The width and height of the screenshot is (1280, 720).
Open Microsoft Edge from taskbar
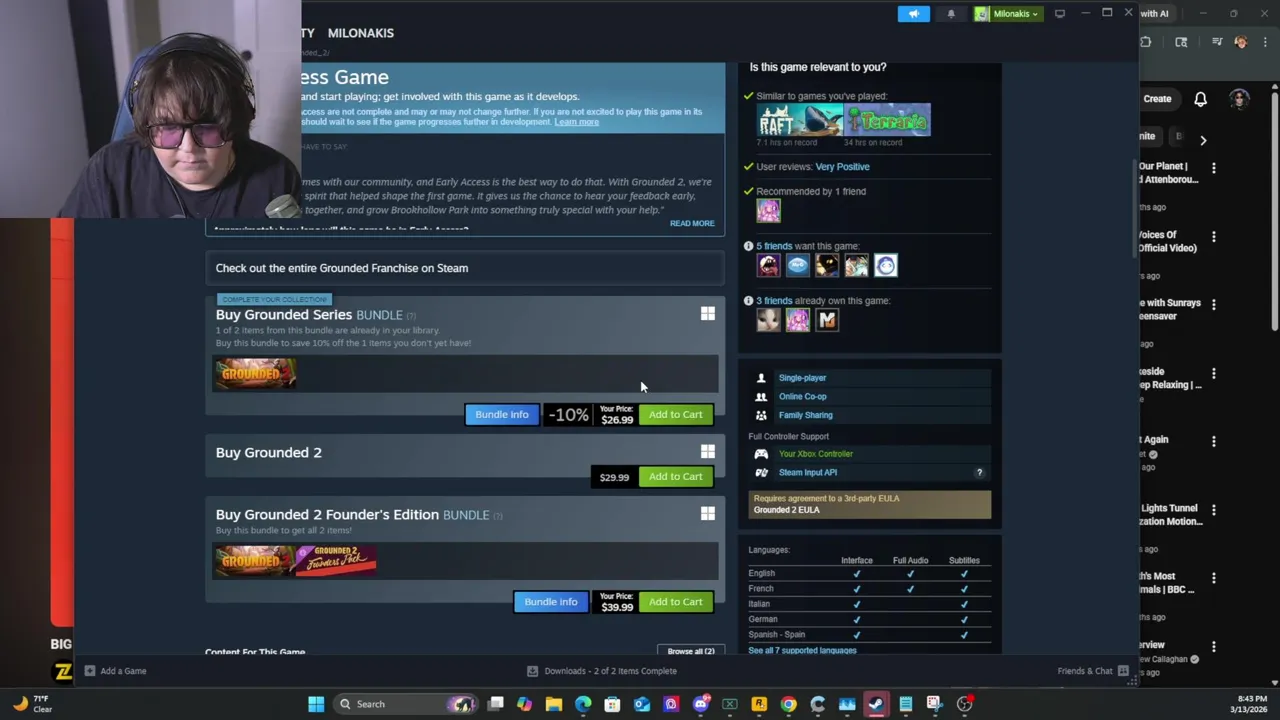point(583,704)
